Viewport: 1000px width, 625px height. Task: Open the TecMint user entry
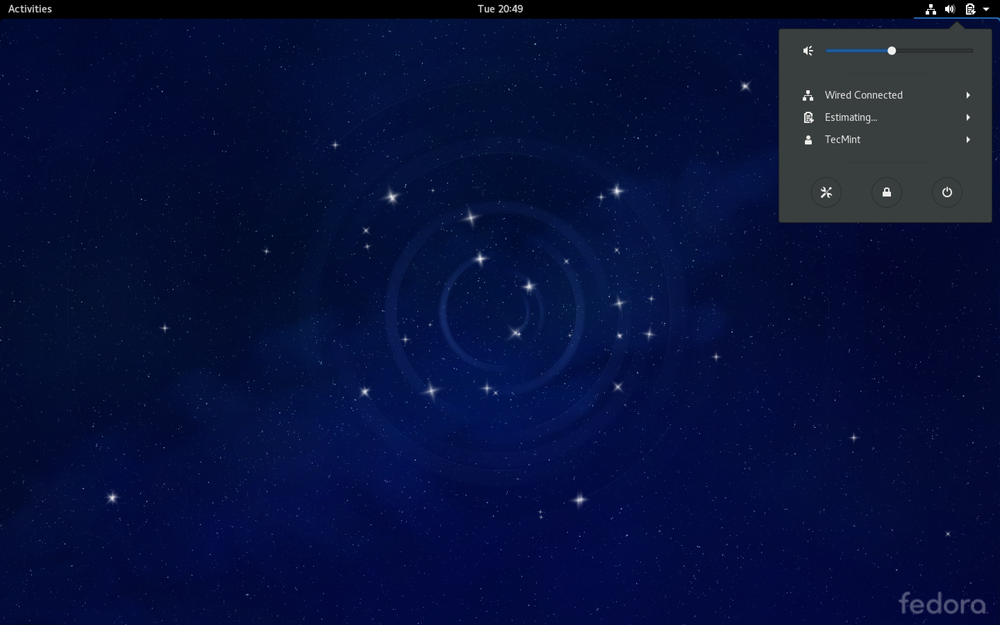point(885,140)
